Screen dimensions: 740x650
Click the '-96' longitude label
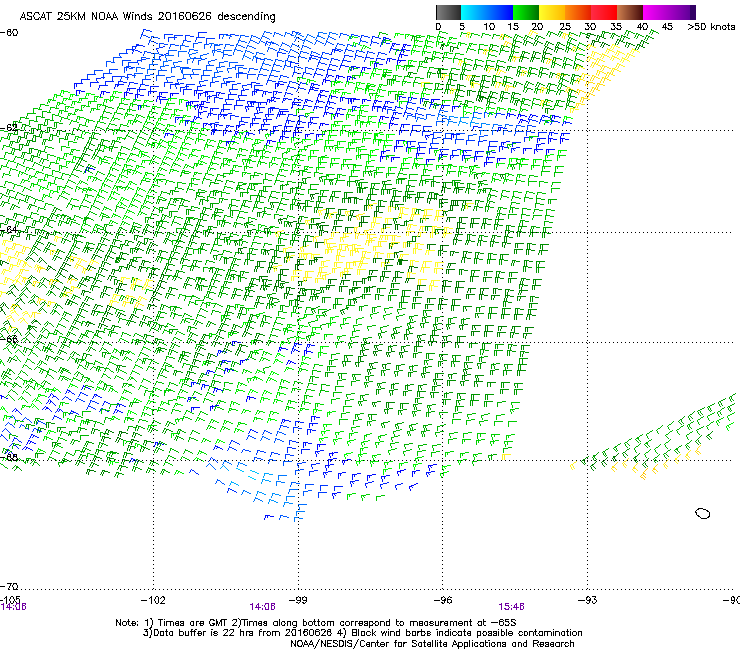pos(442,600)
